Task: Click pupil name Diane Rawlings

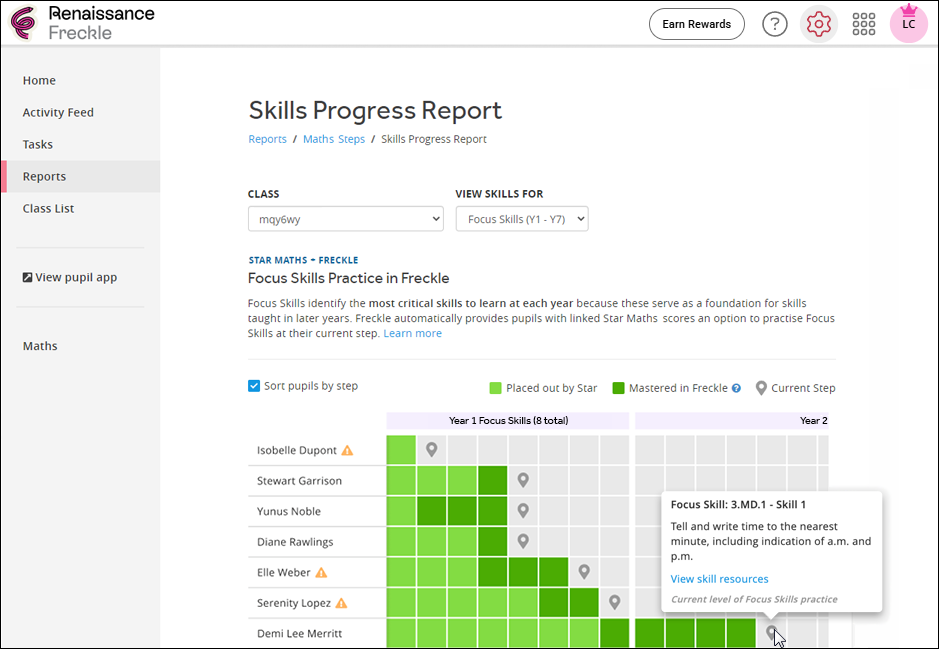Action: 295,542
